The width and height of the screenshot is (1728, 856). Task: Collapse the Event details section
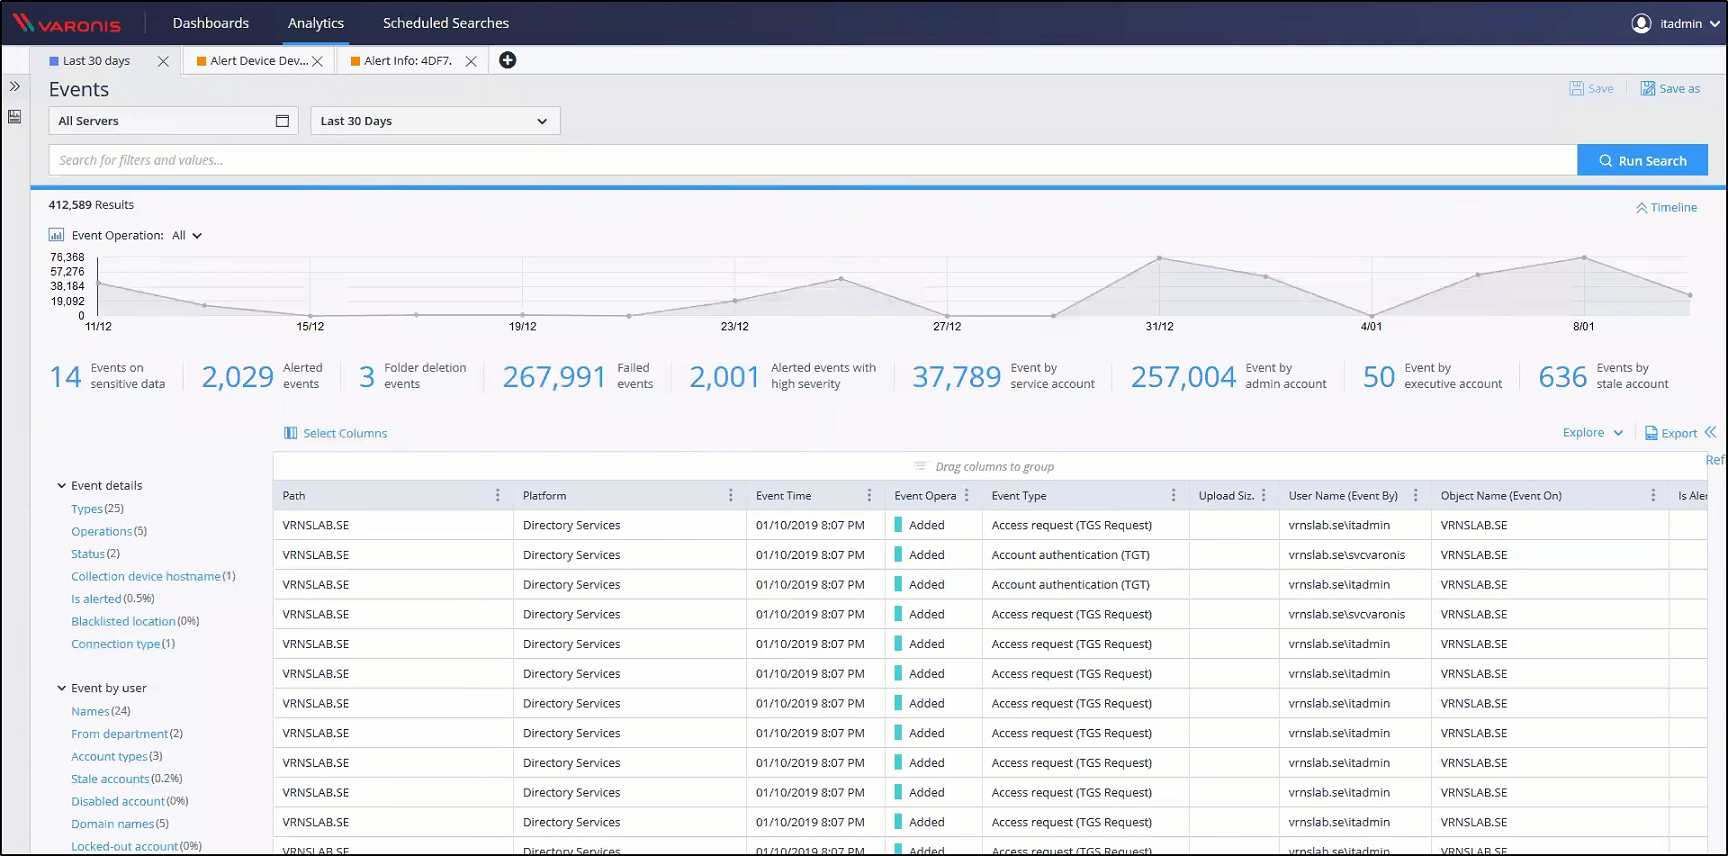pos(62,486)
